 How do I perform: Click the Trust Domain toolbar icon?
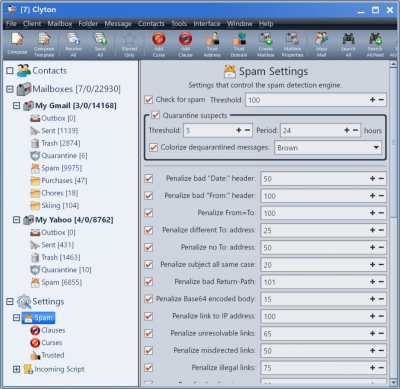coord(239,44)
